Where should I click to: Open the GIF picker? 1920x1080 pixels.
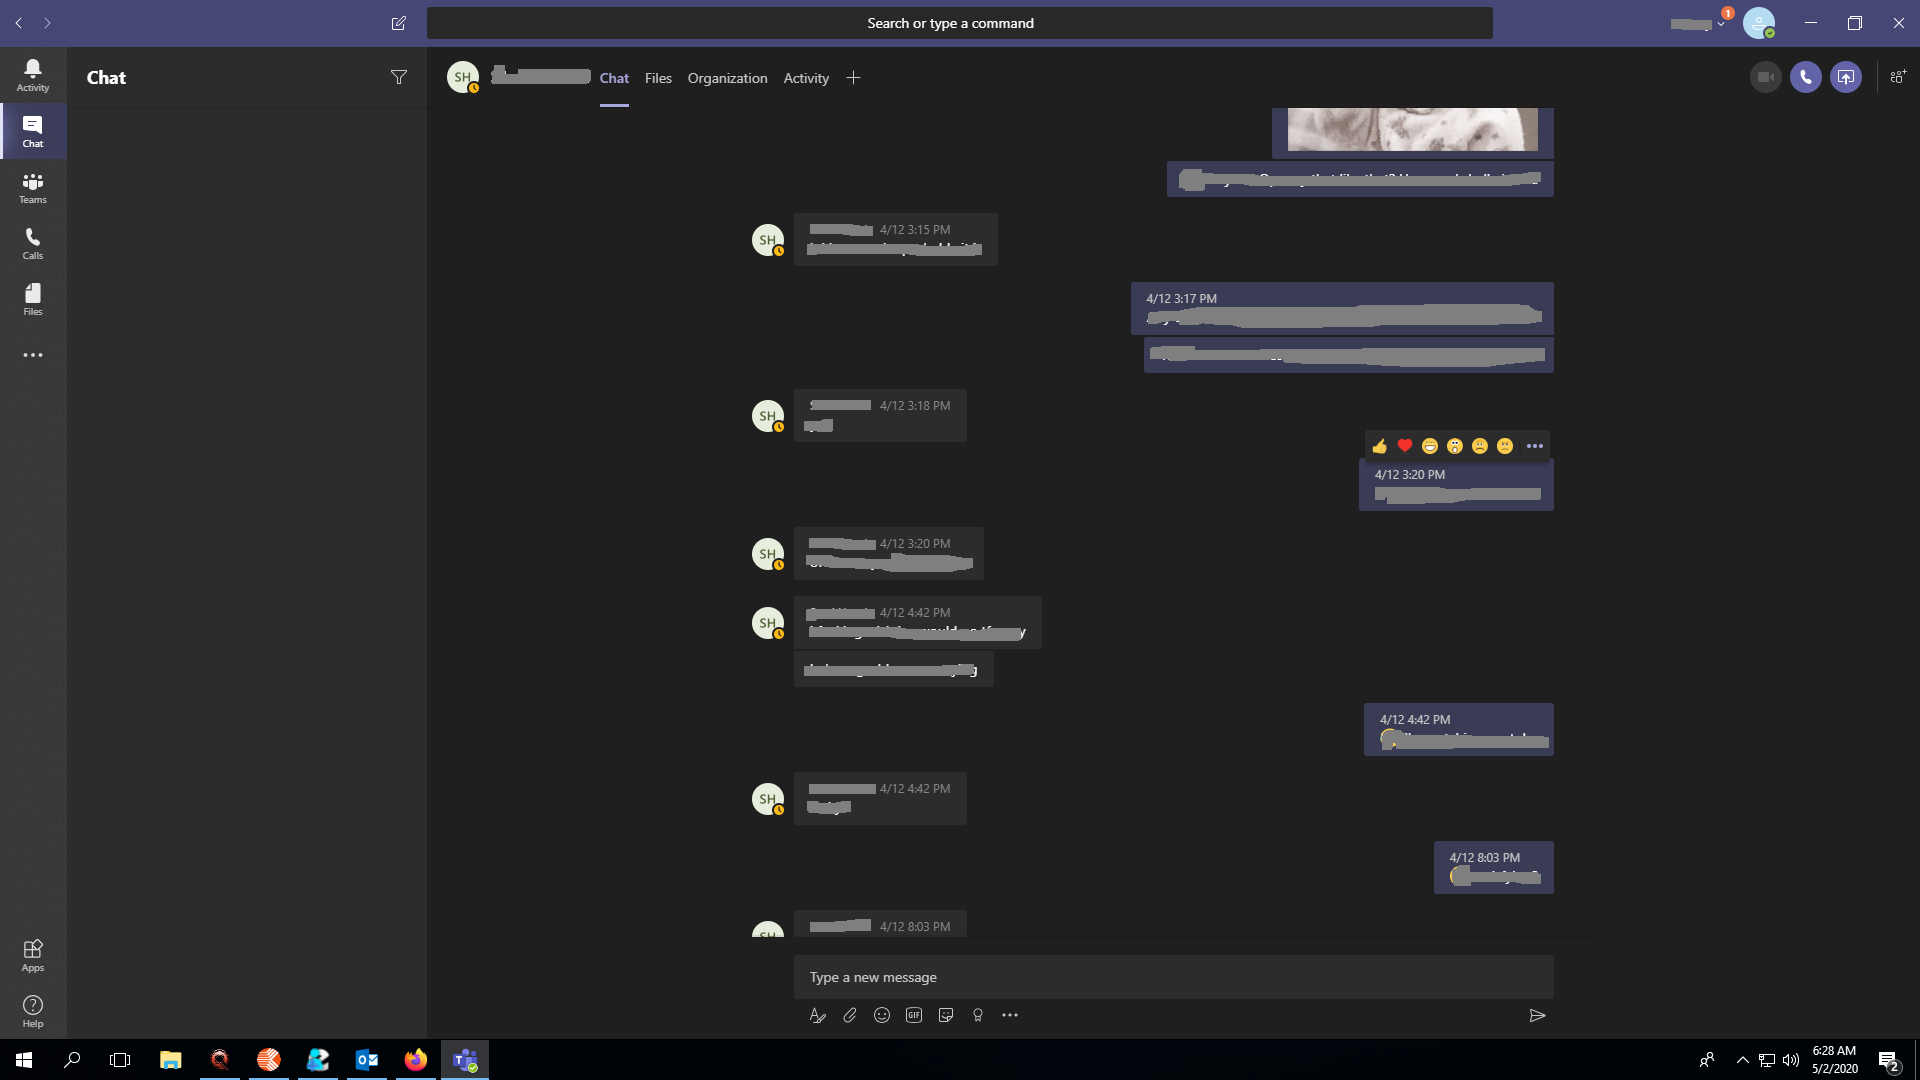(x=914, y=1015)
